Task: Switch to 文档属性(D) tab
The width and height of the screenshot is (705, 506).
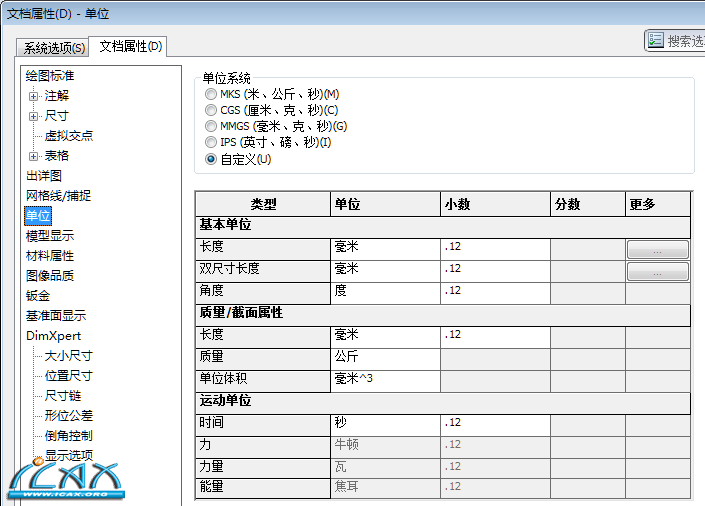Action: pyautogui.click(x=128, y=46)
